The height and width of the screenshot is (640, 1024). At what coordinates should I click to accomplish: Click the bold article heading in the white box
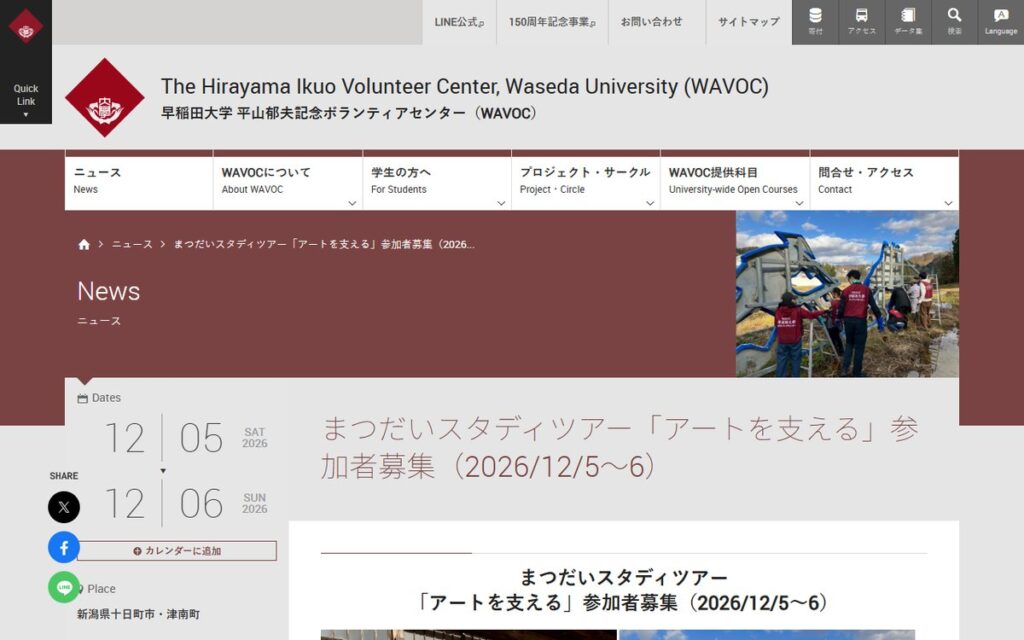click(x=624, y=590)
